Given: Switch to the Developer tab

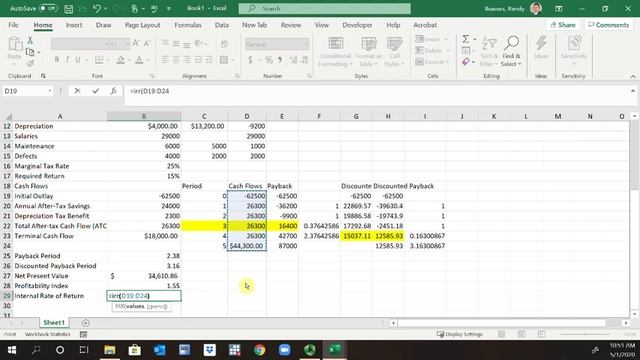Looking at the screenshot, I should click(357, 25).
